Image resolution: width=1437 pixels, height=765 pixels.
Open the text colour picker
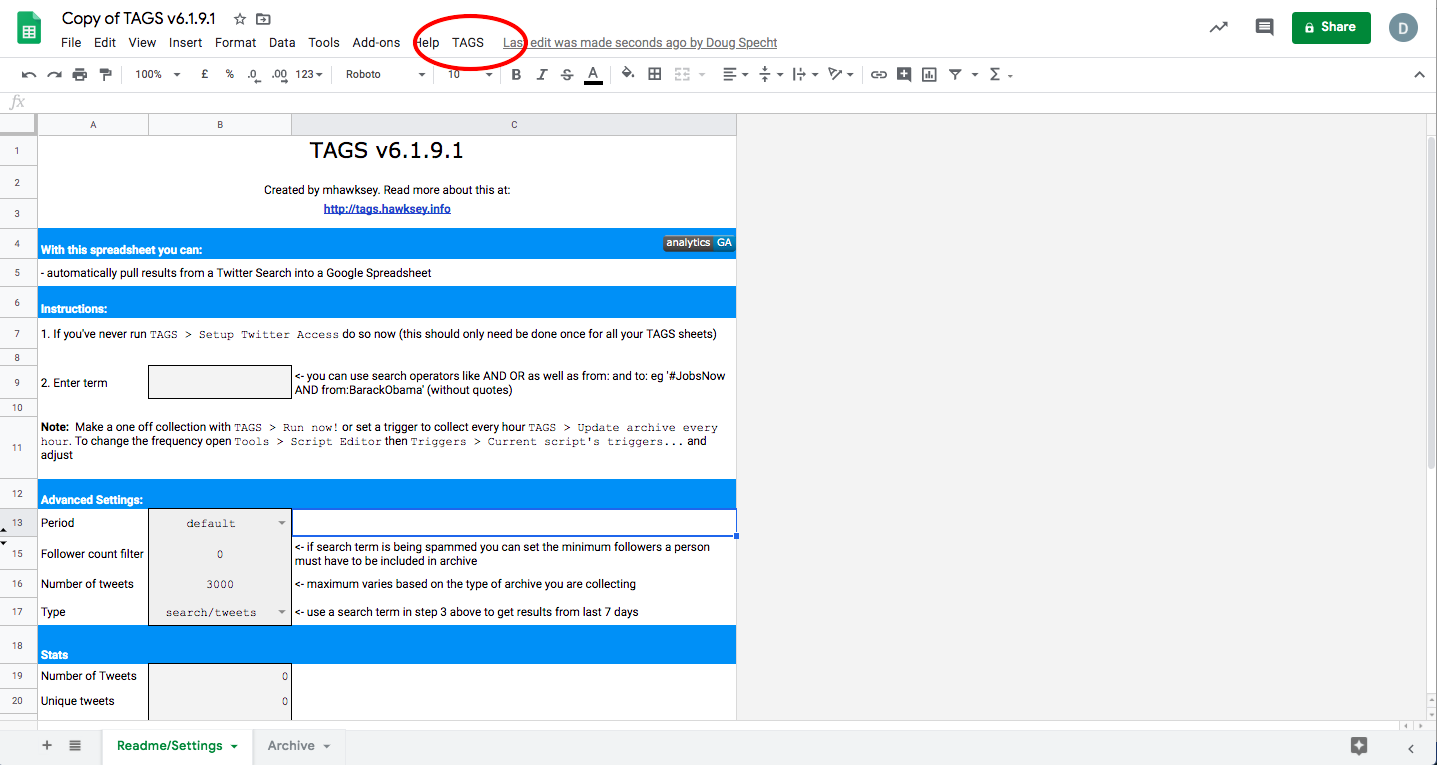[x=593, y=75]
